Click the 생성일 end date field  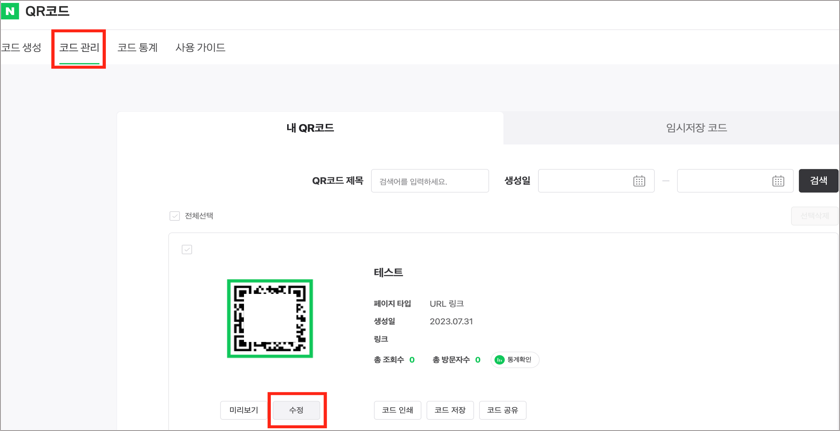click(x=735, y=181)
